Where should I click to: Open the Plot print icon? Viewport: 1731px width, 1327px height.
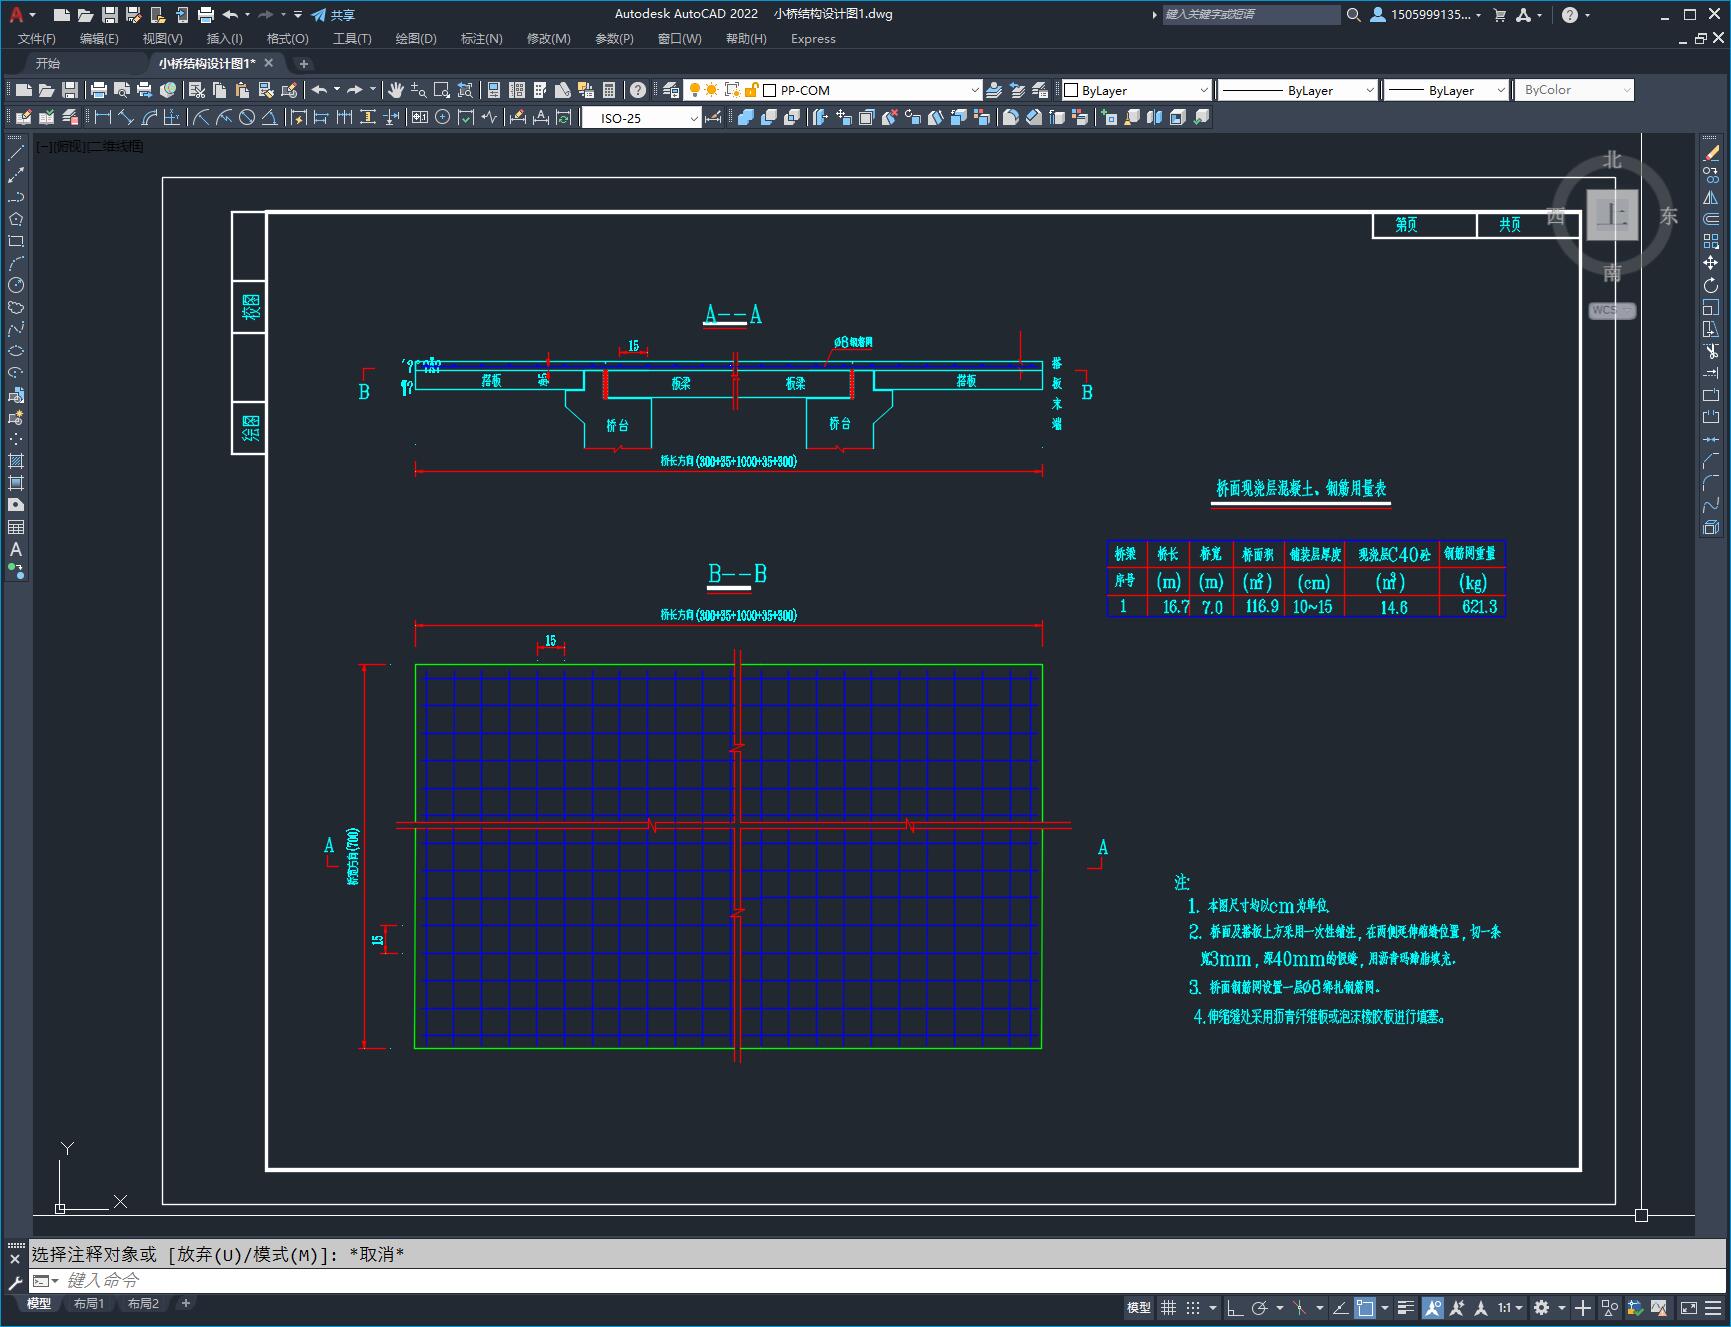click(99, 90)
